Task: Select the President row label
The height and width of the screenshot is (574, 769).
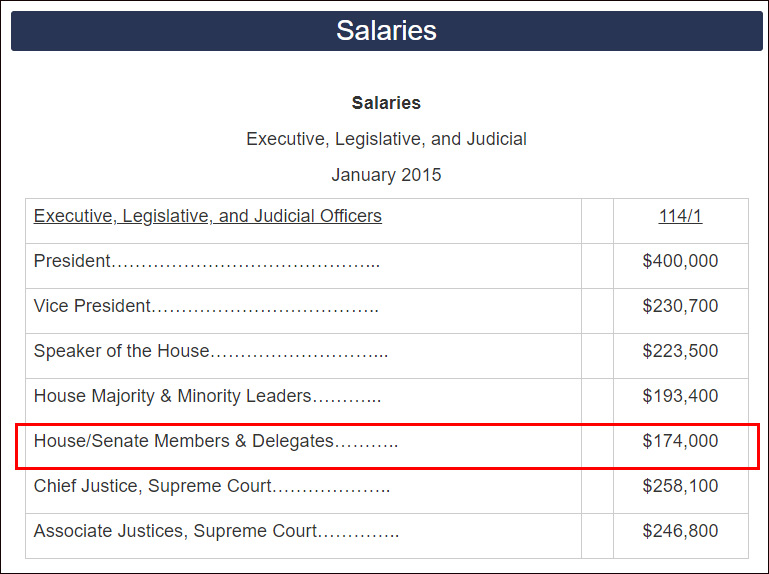Action: pyautogui.click(x=72, y=261)
